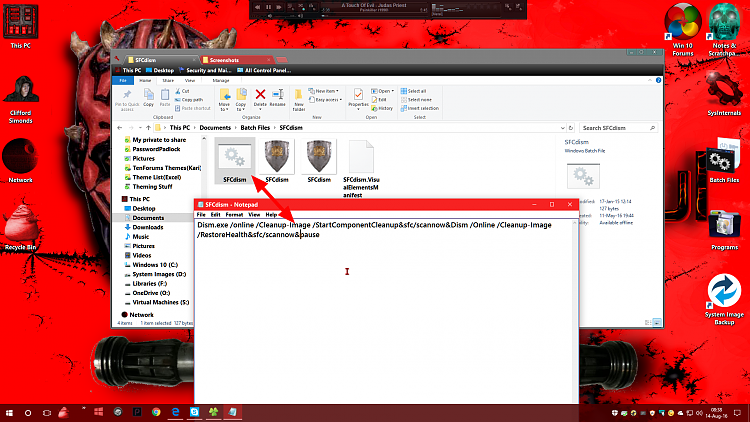Viewport: 750px width, 422px height.
Task: Click Select all in ribbon
Action: 413,91
